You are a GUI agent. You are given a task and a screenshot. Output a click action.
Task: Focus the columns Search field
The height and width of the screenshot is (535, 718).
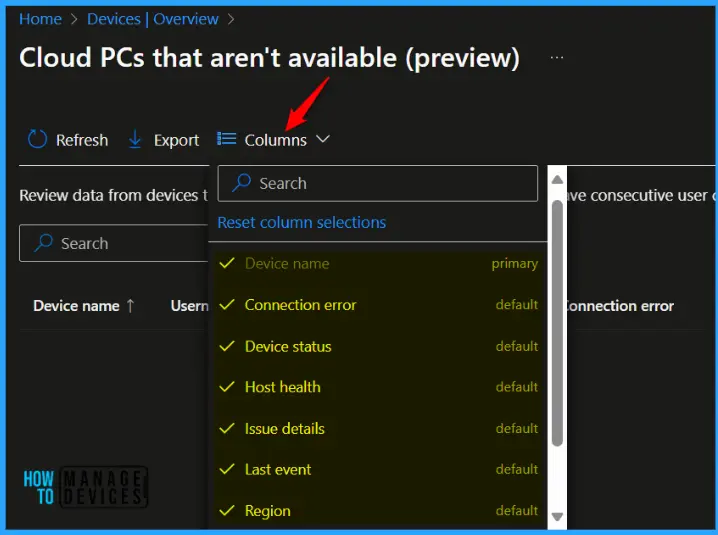pyautogui.click(x=378, y=183)
